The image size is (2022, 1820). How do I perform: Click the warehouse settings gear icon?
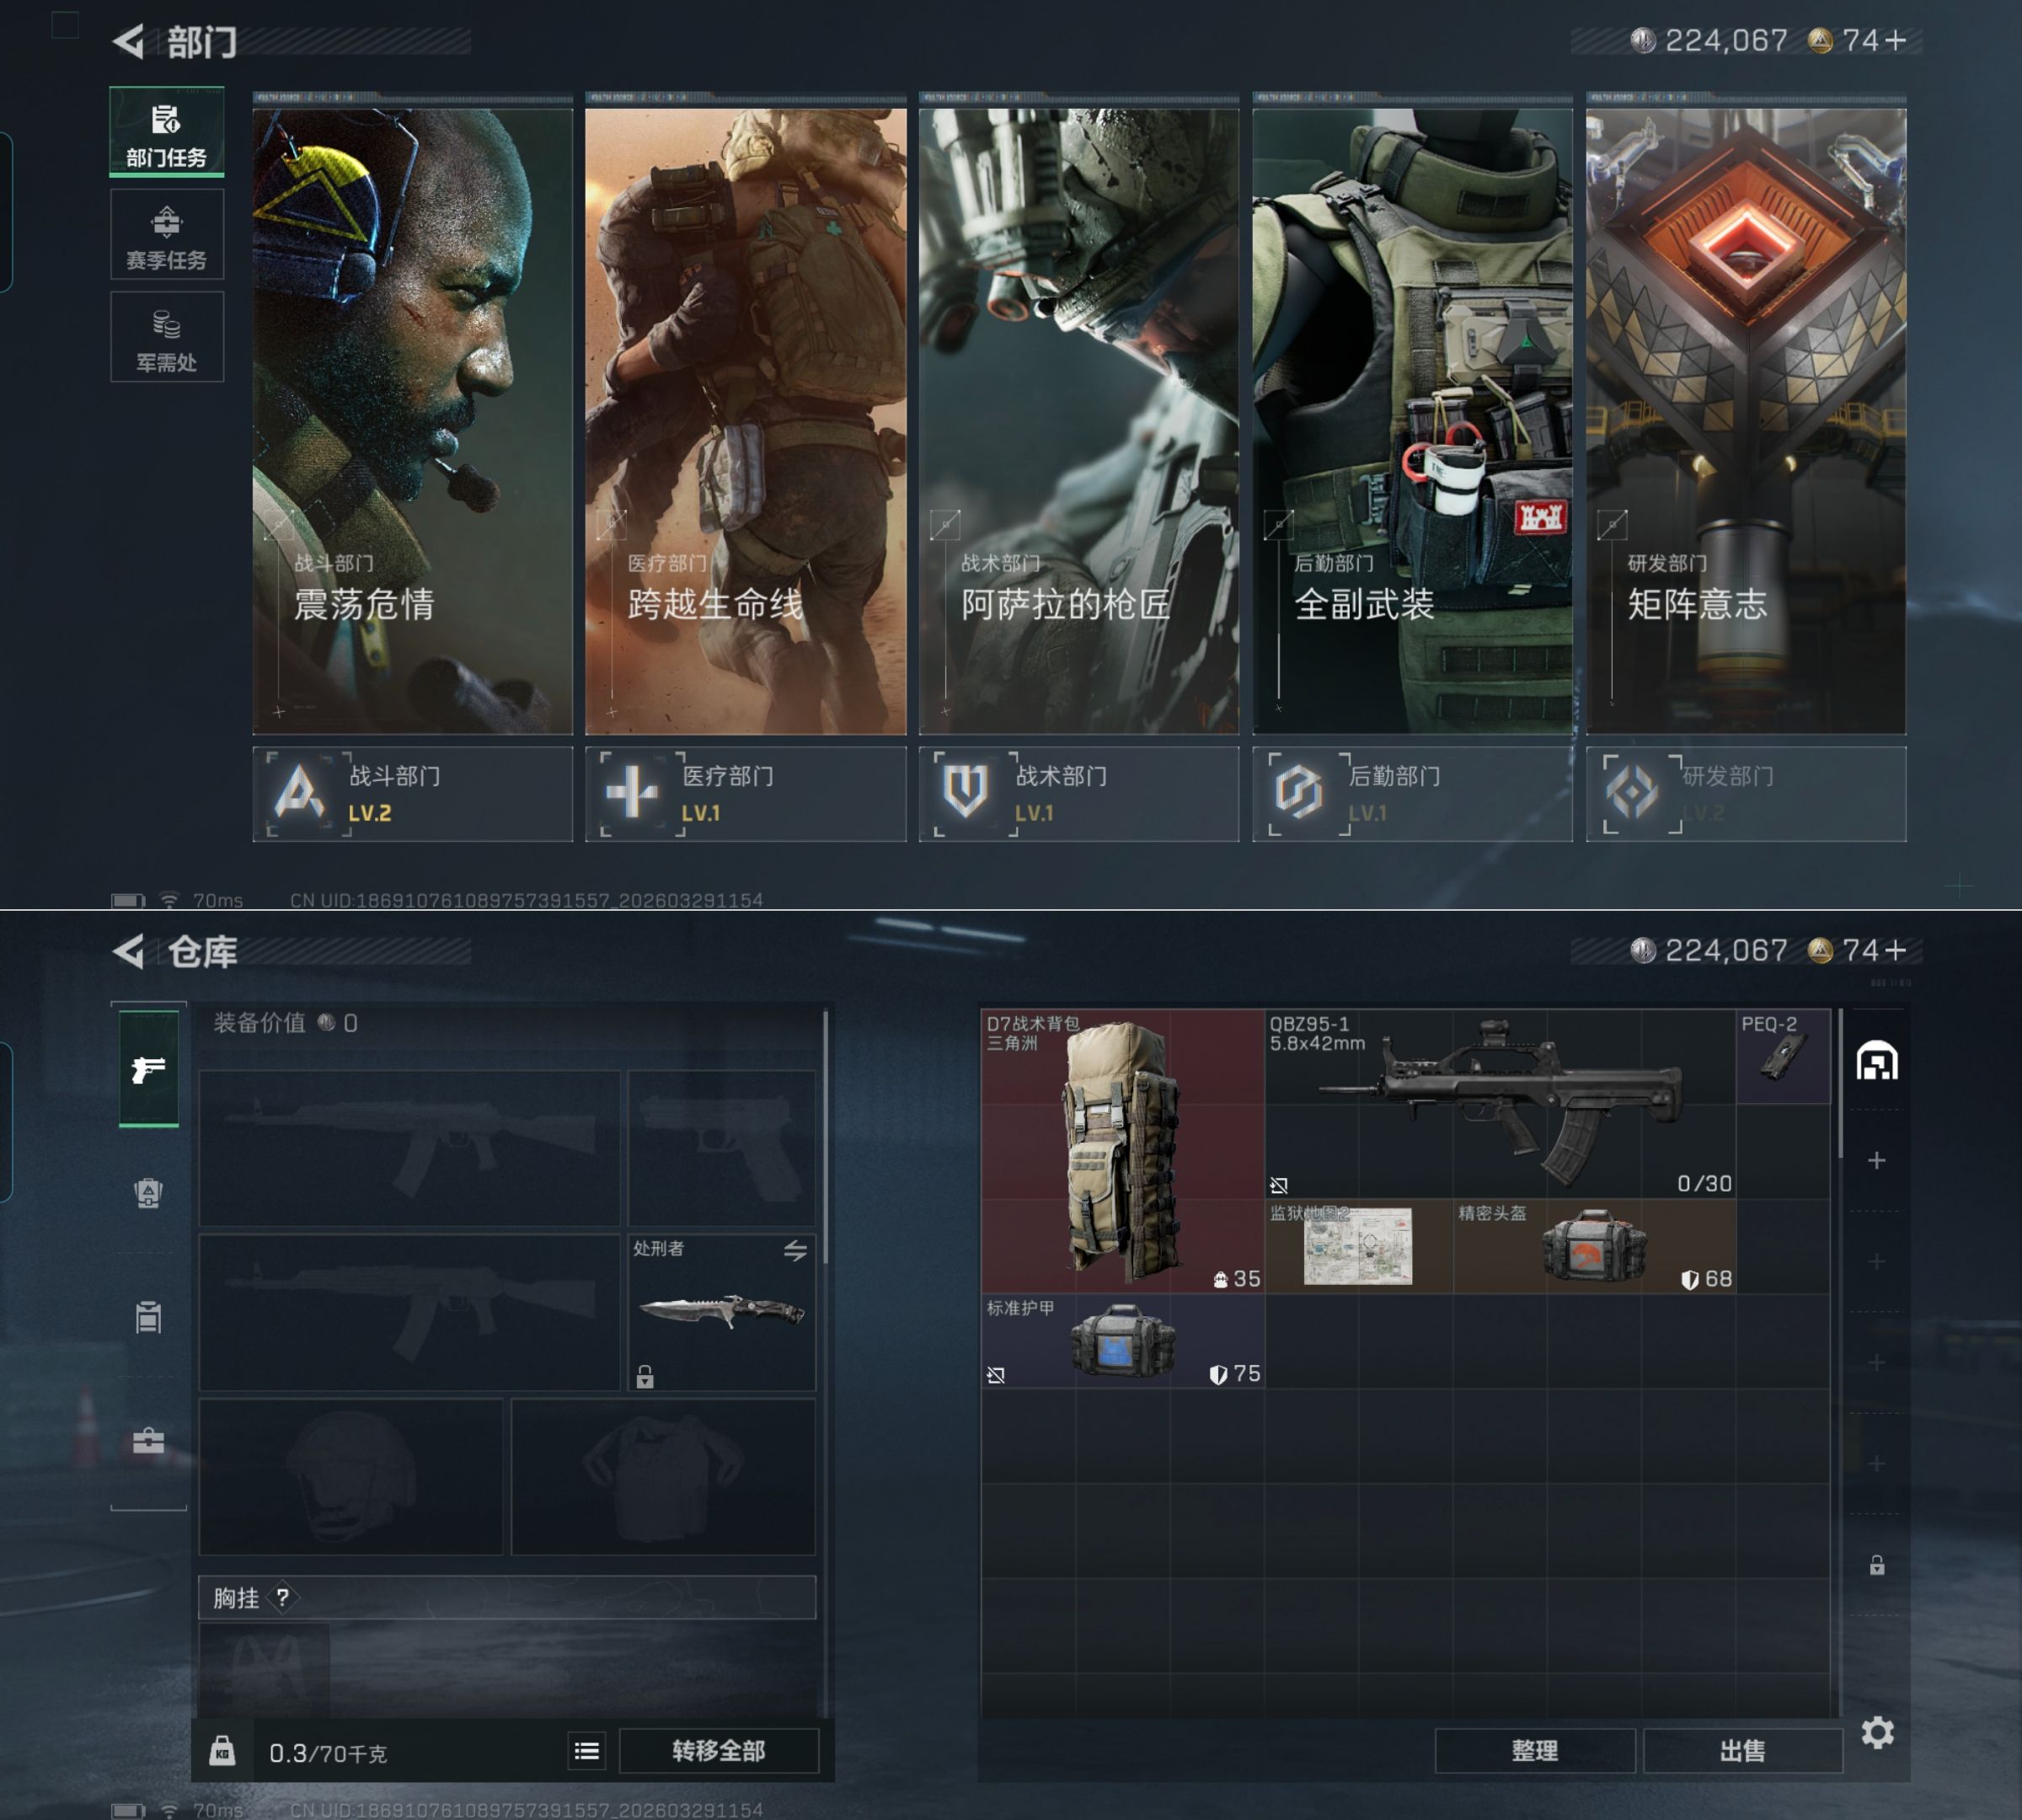(1877, 1732)
